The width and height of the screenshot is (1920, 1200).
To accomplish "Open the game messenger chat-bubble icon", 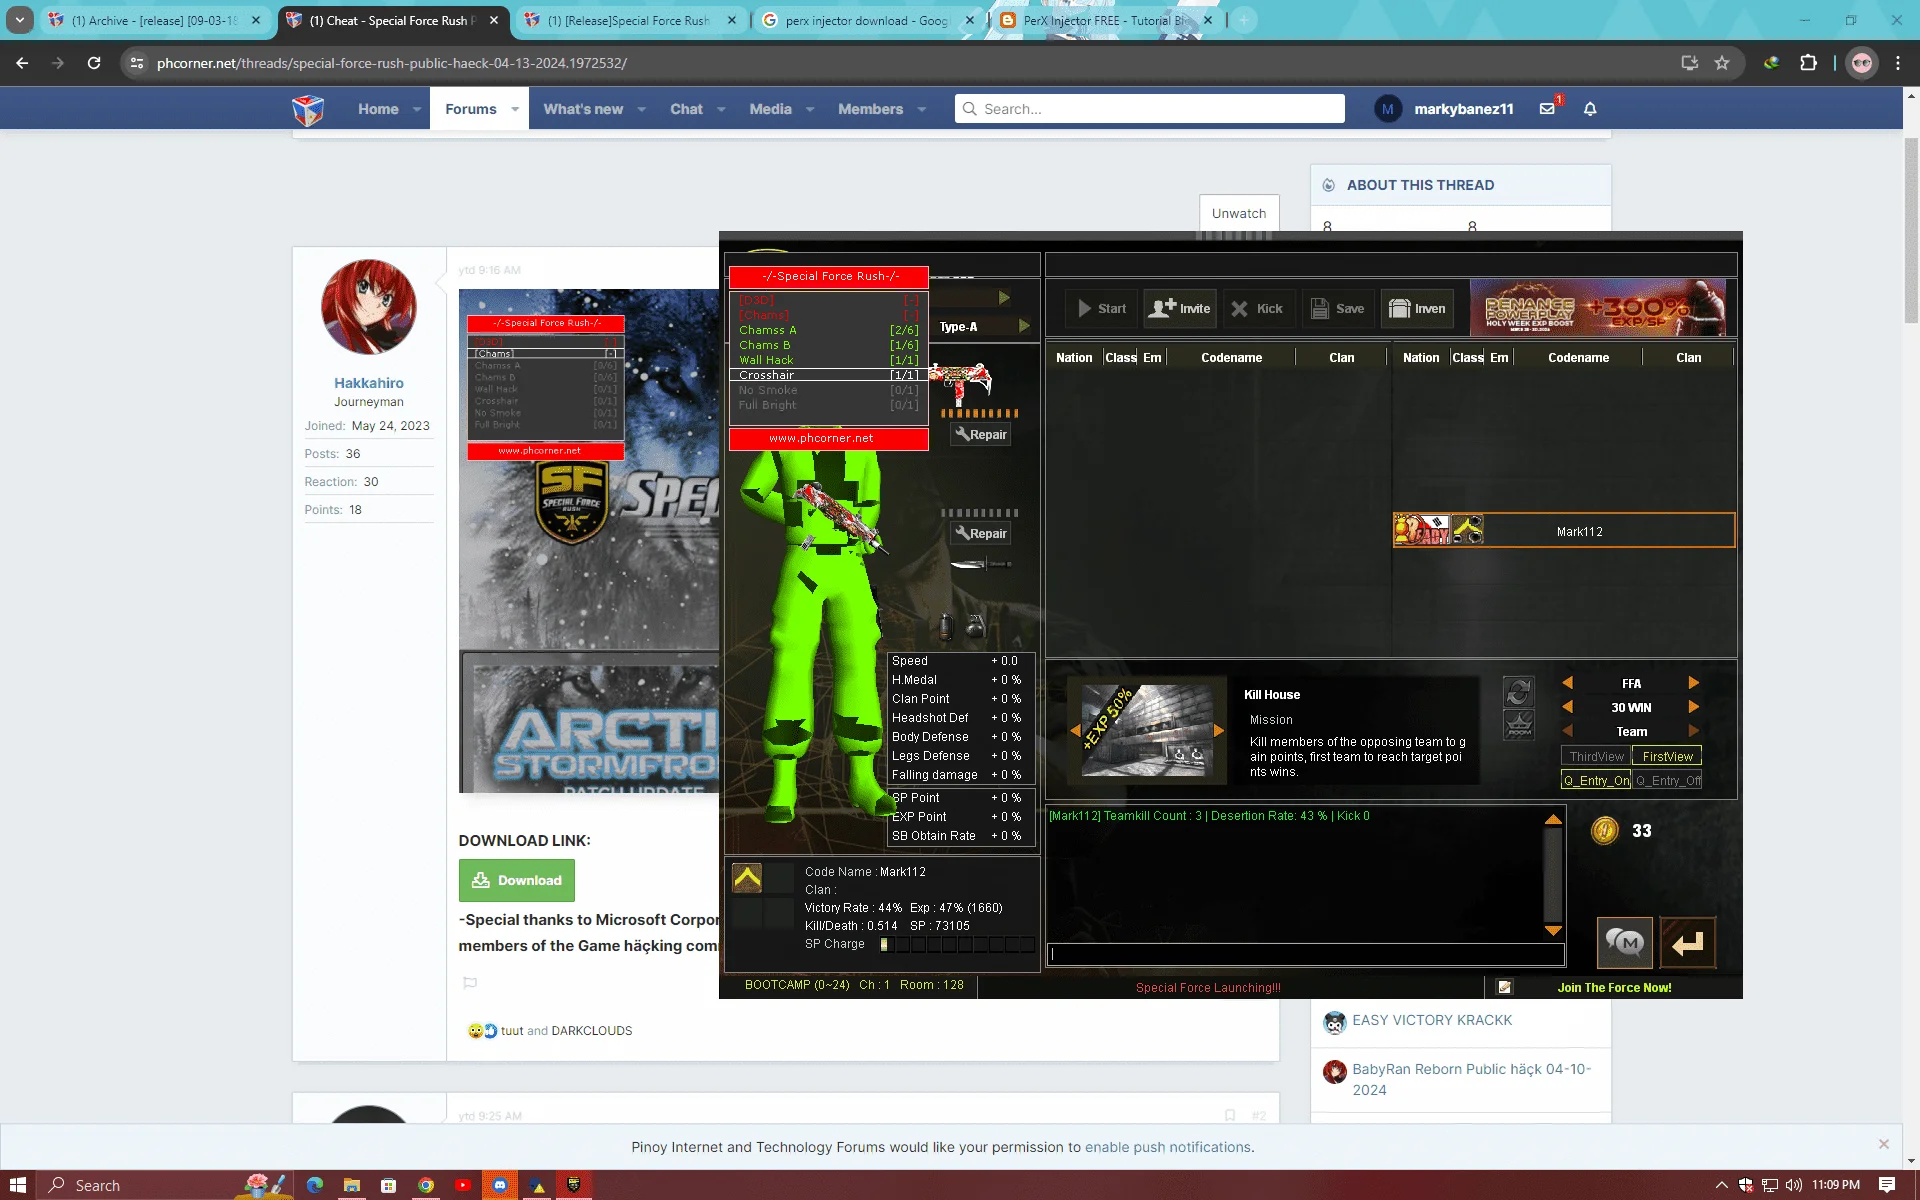I will [x=1624, y=942].
